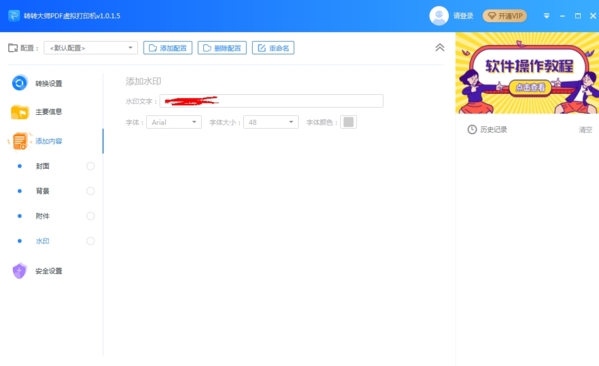
Task: Click the 字体颜色 gray color swatch
Action: [348, 122]
